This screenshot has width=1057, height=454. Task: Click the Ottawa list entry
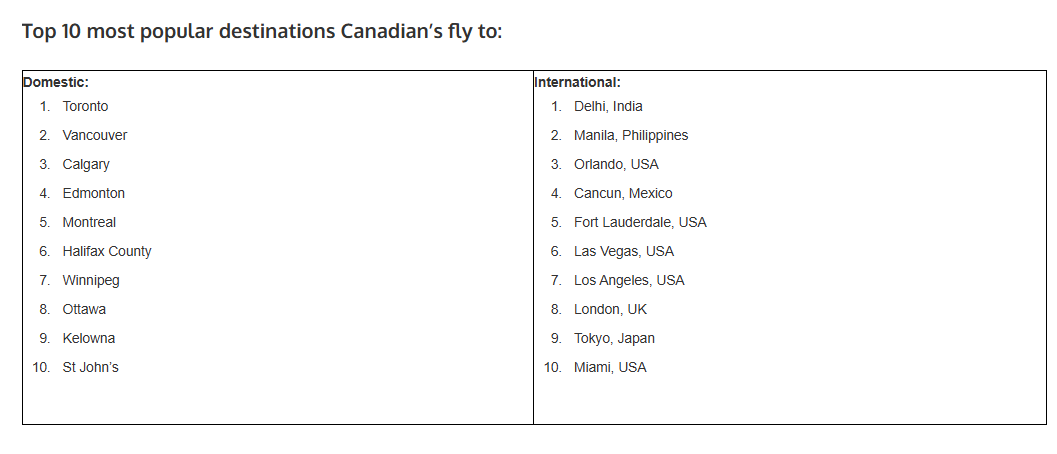[84, 309]
